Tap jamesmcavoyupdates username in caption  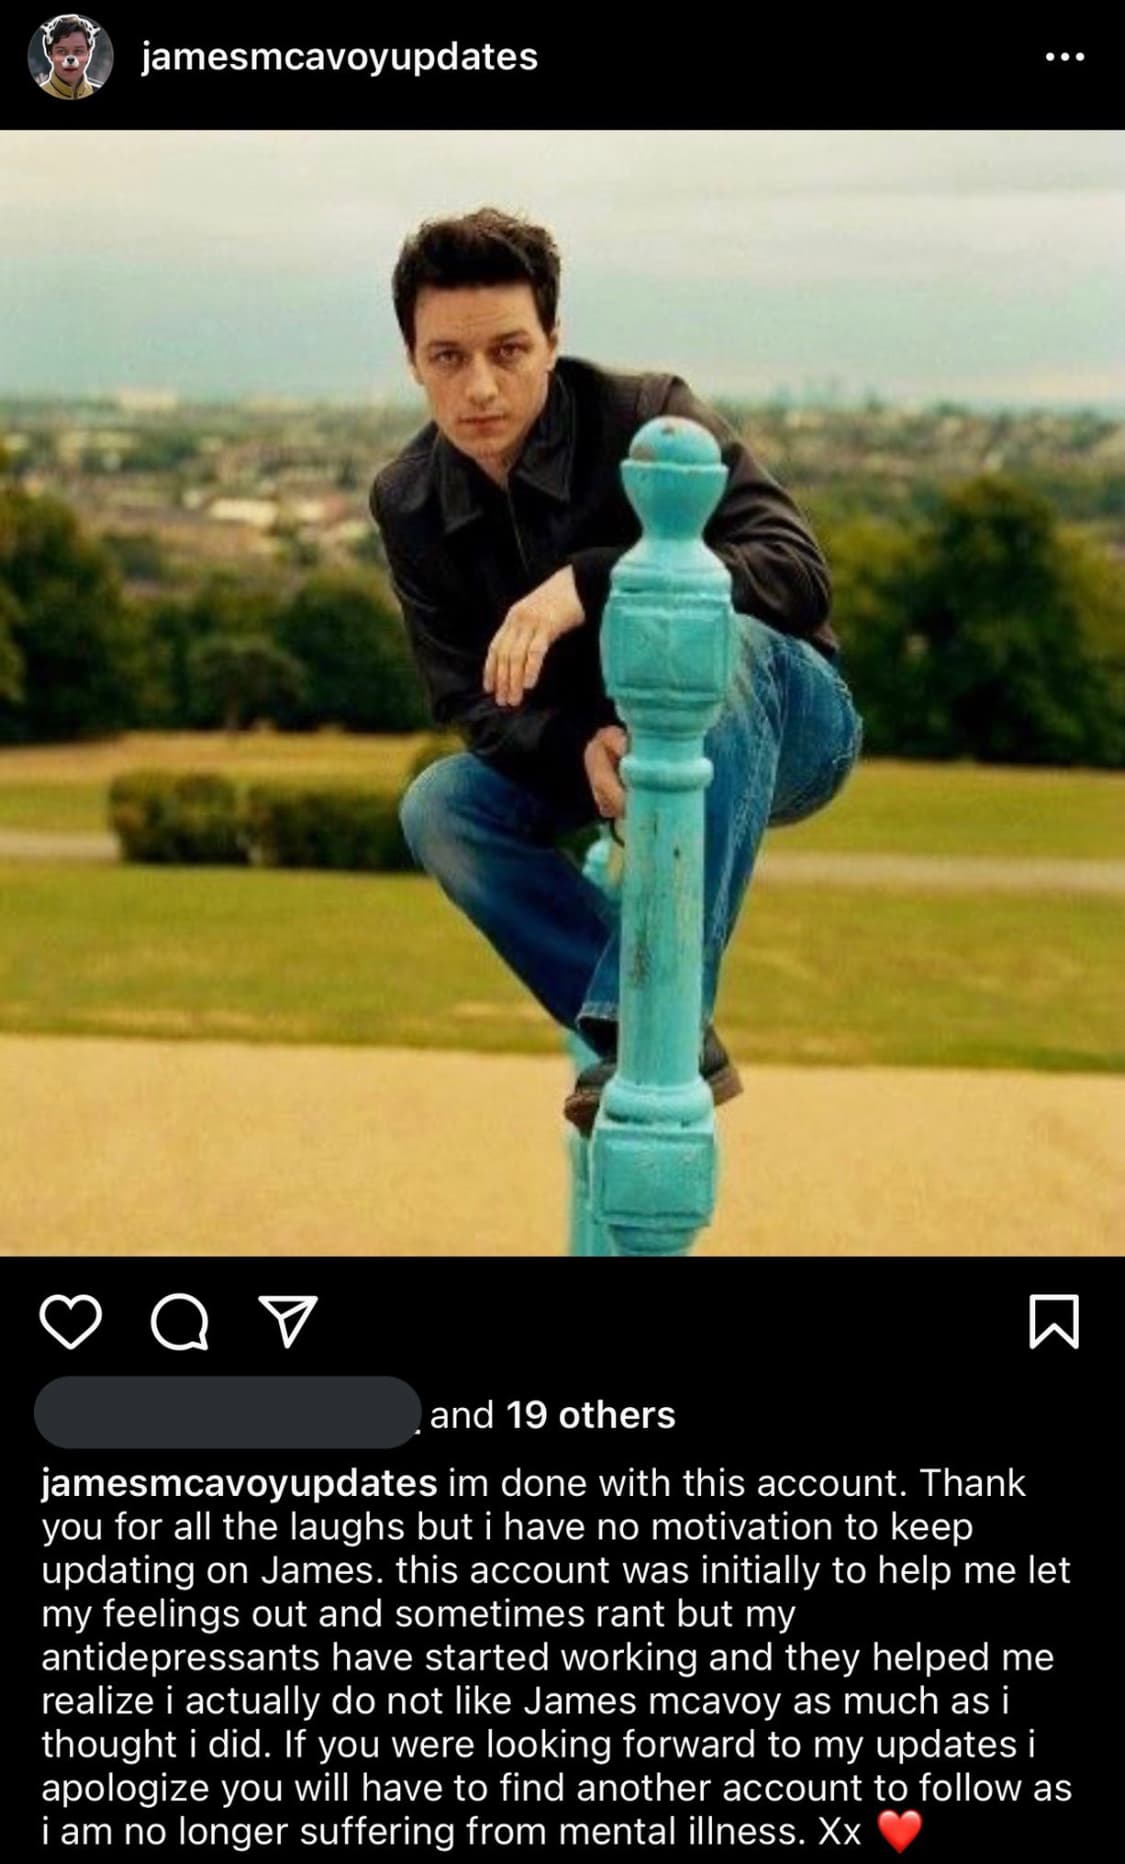pyautogui.click(x=239, y=1483)
